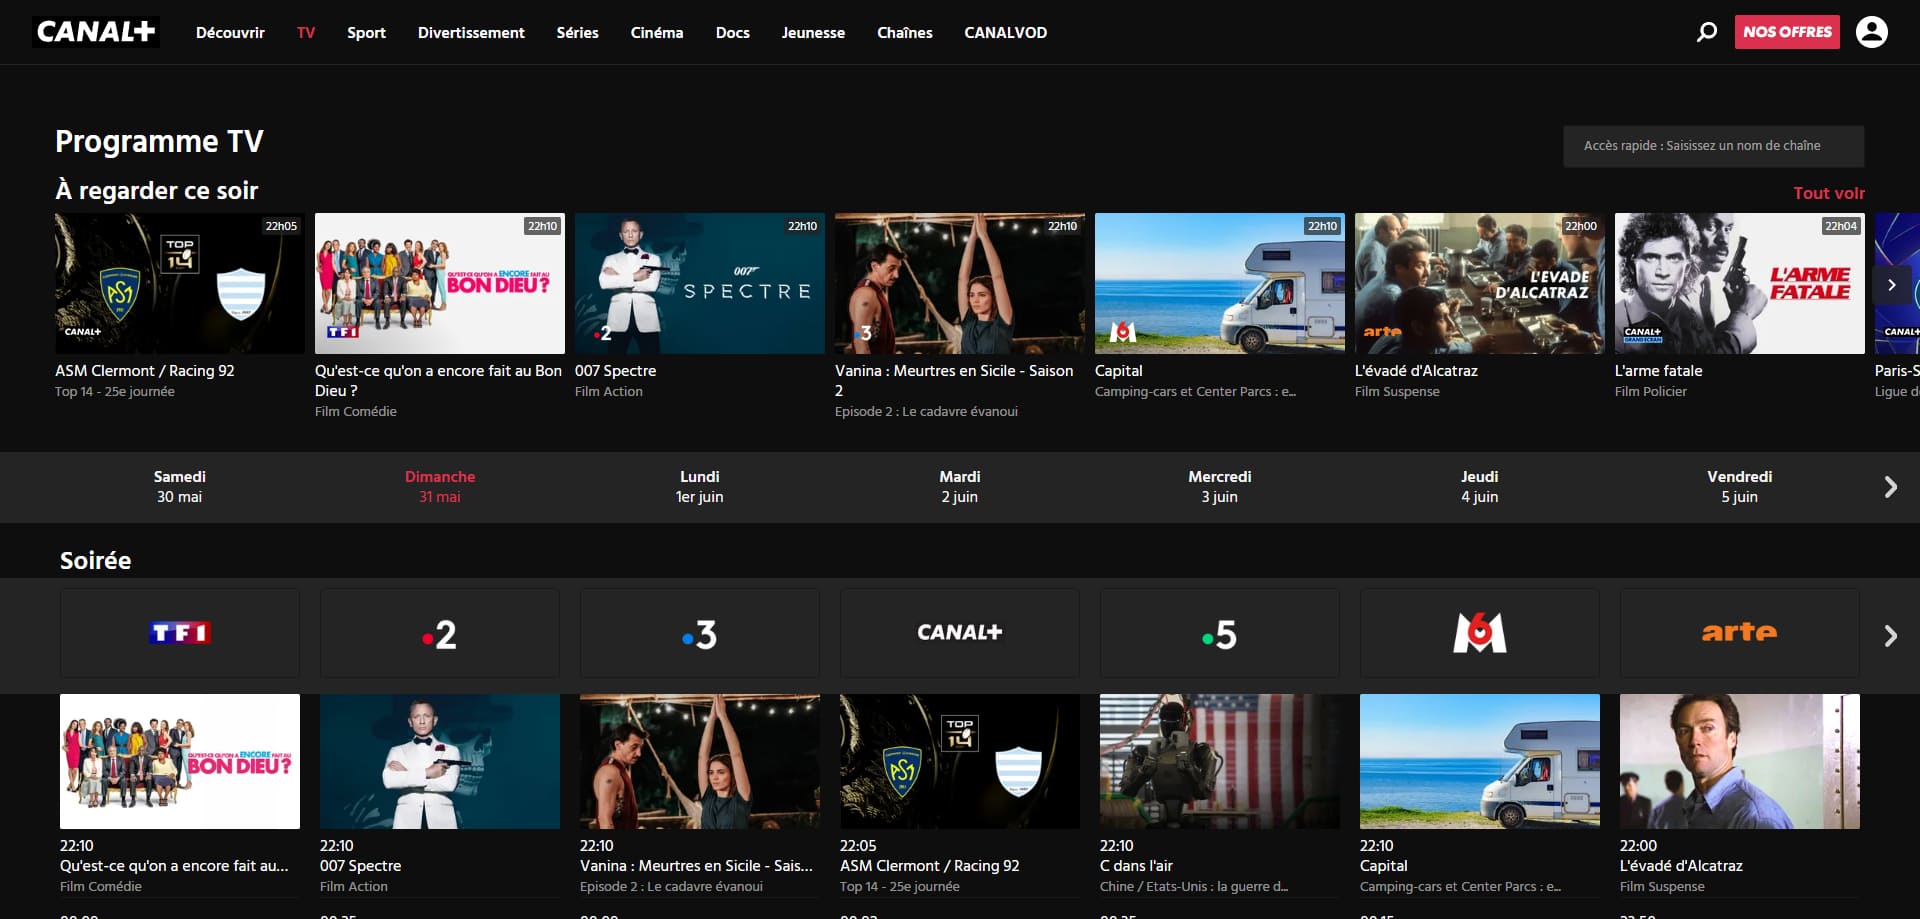Open the Jeunesse section
This screenshot has height=919, width=1920.
click(x=813, y=32)
